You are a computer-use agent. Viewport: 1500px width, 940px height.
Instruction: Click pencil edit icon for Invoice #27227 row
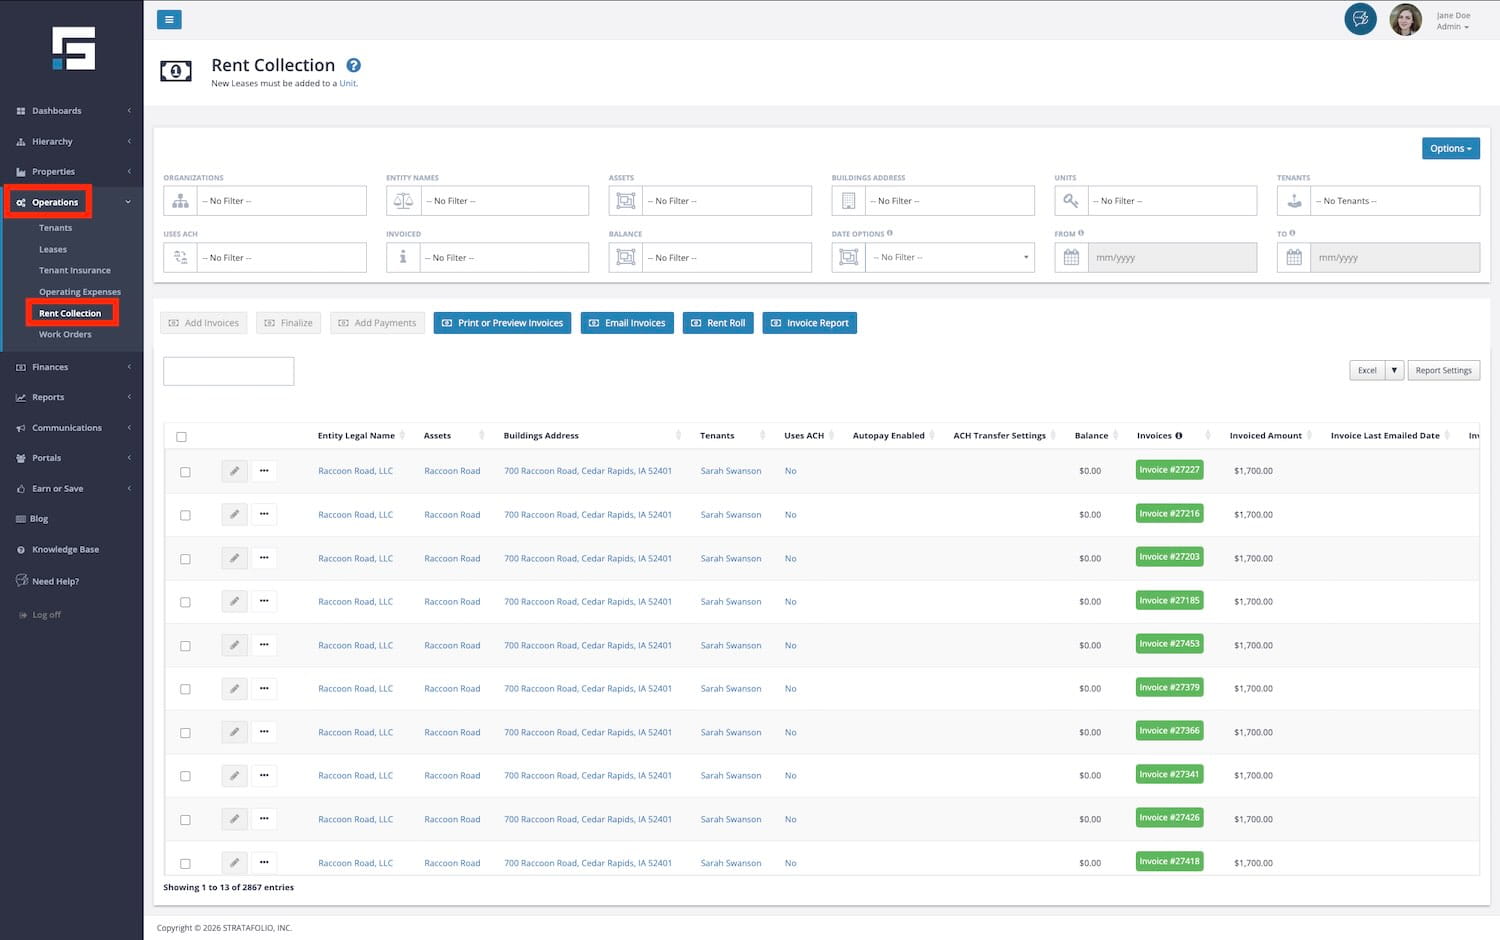[234, 471]
